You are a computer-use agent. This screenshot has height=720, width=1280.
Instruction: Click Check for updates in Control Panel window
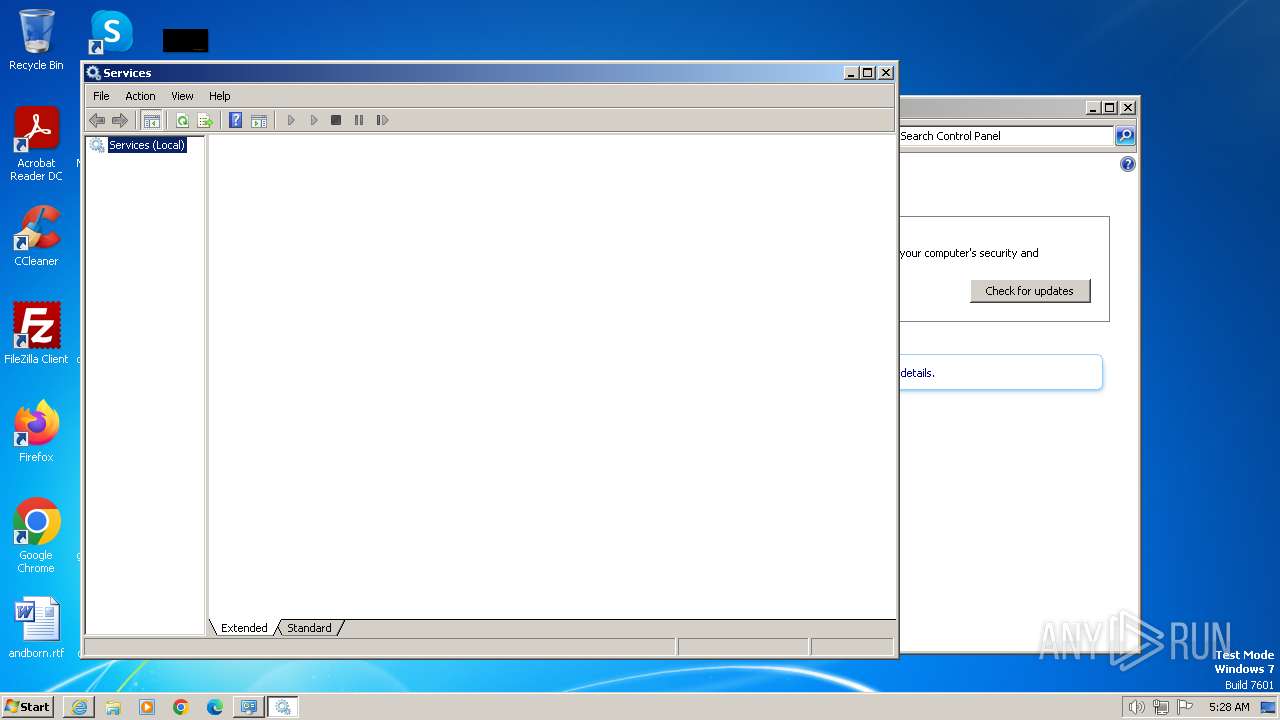tap(1030, 291)
